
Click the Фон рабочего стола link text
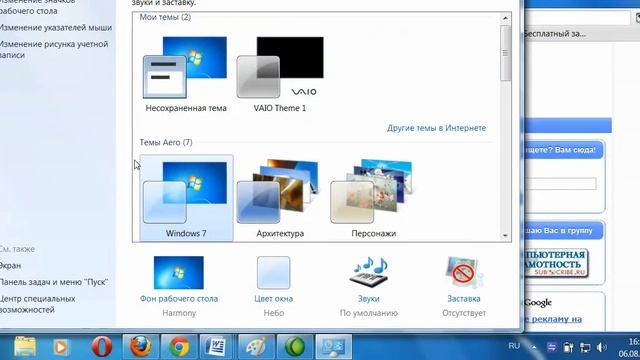179,299
